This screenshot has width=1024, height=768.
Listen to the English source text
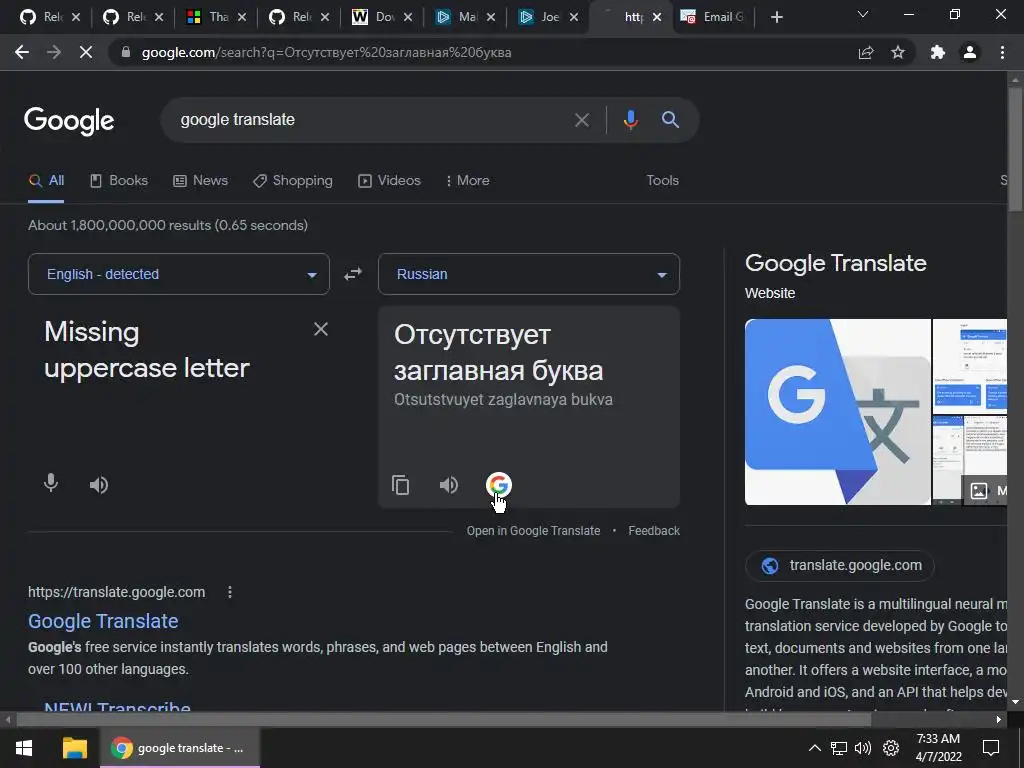[99, 485]
